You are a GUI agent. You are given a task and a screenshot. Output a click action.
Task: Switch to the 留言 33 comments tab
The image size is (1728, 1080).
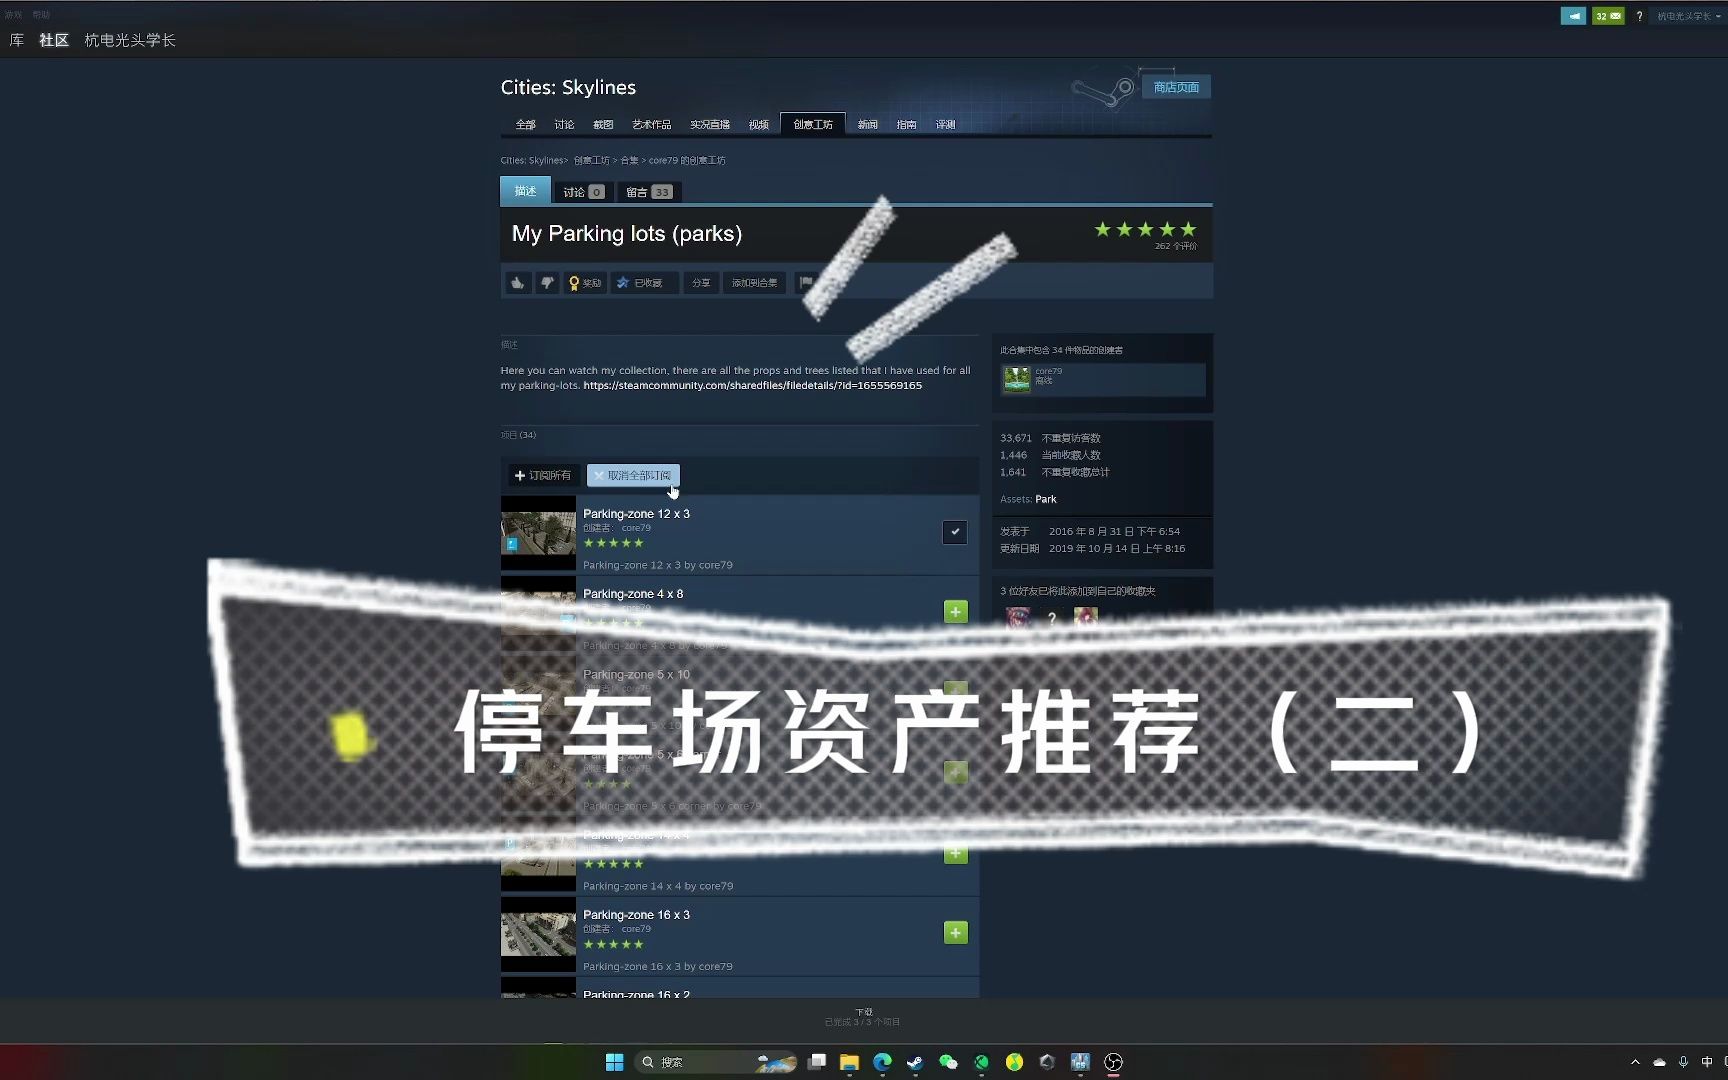(649, 192)
